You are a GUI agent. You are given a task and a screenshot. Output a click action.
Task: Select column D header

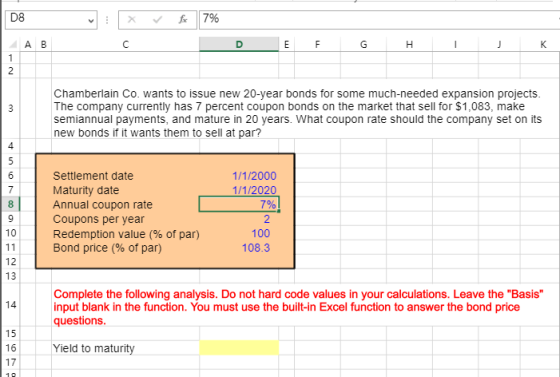point(239,44)
